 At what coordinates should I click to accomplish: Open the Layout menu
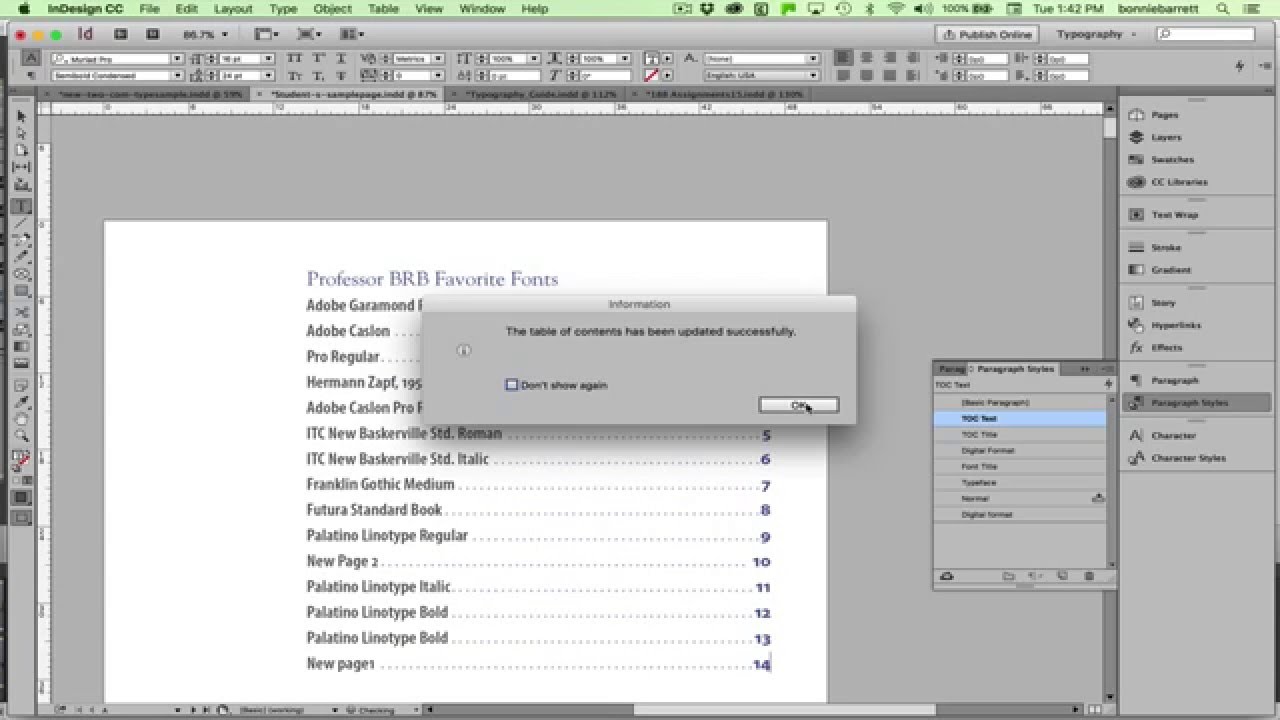coord(233,9)
